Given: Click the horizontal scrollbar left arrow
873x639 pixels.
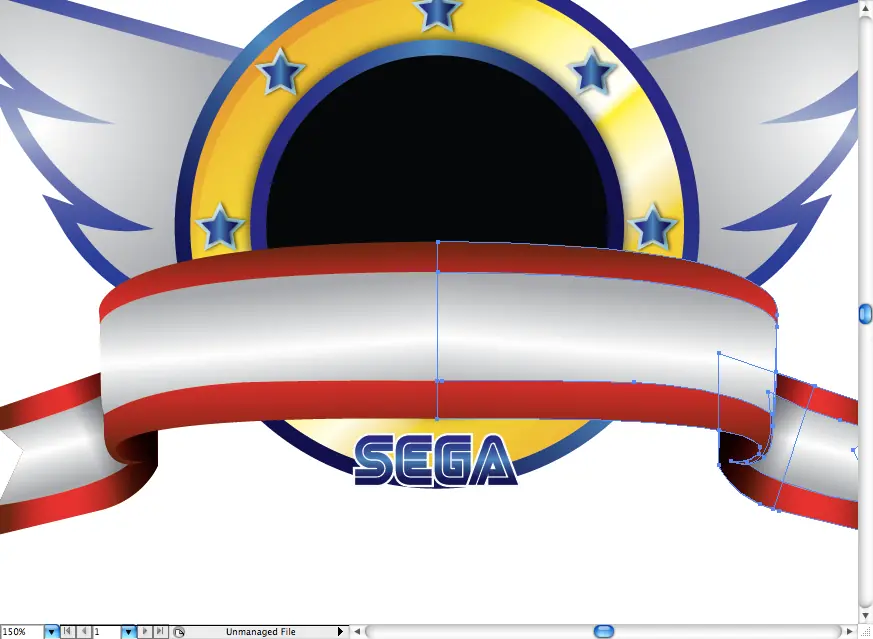Looking at the screenshot, I should pos(357,632).
